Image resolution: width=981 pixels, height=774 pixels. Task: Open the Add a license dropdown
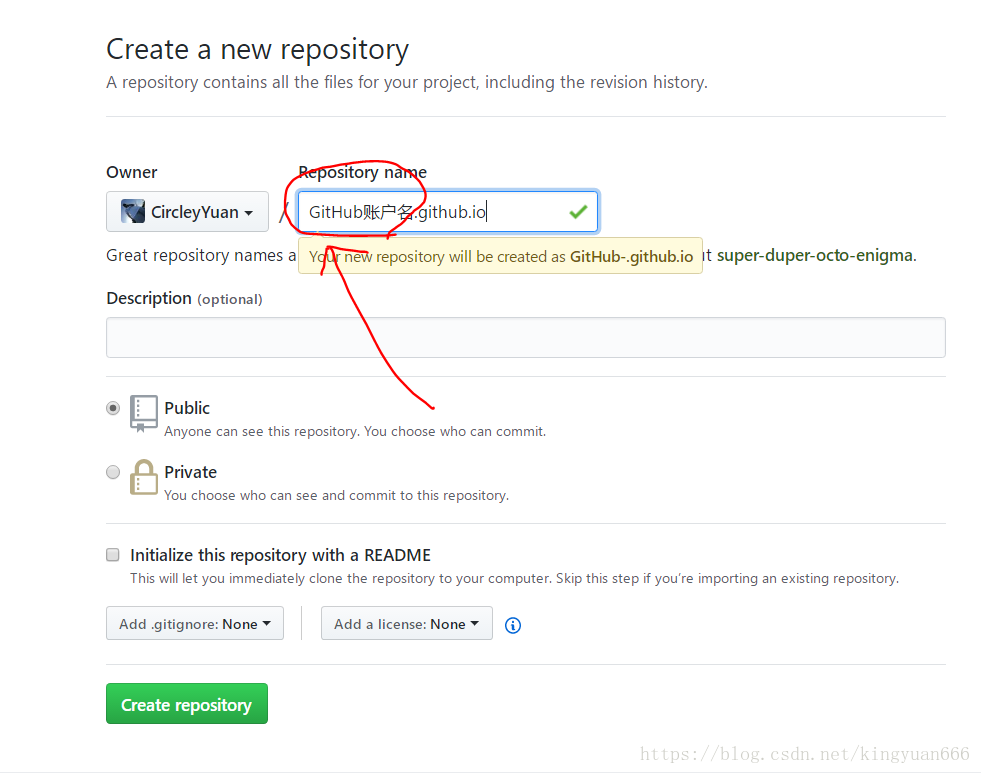pyautogui.click(x=407, y=623)
